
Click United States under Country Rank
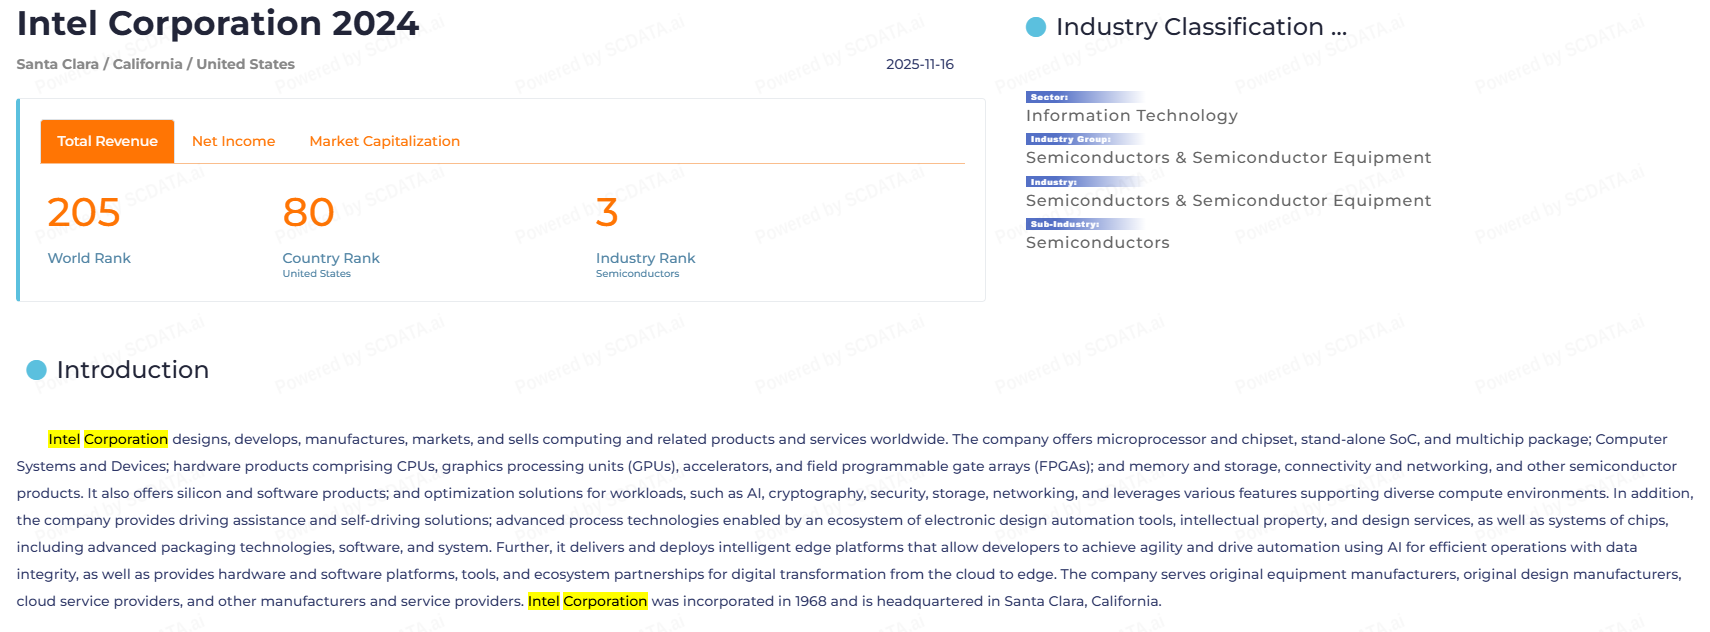(316, 274)
